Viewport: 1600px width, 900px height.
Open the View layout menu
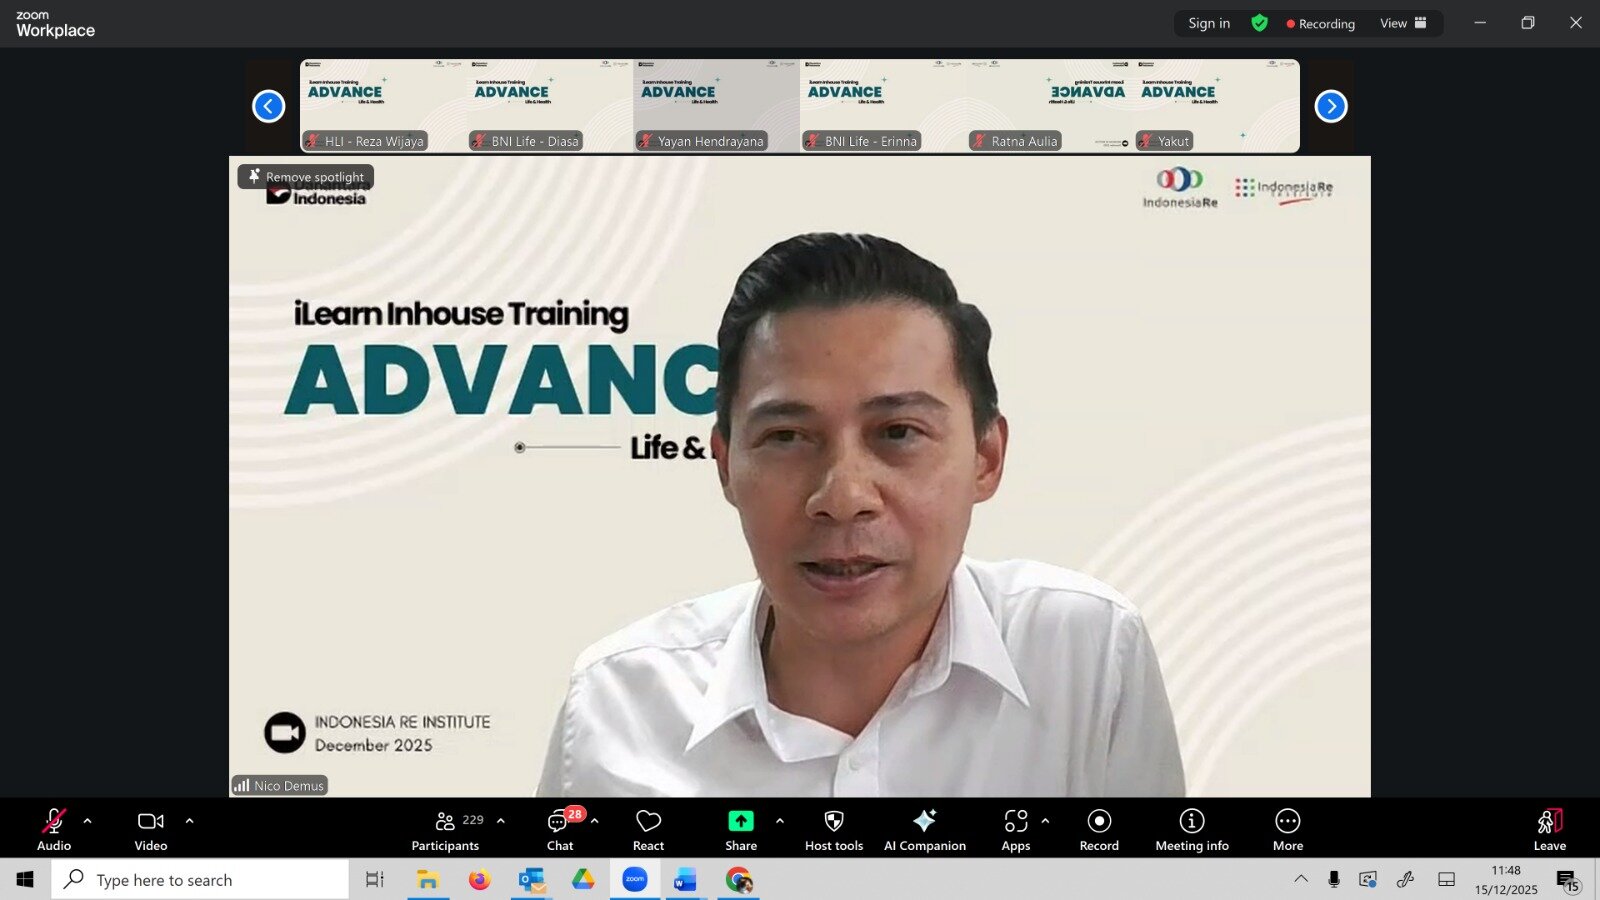(1403, 23)
